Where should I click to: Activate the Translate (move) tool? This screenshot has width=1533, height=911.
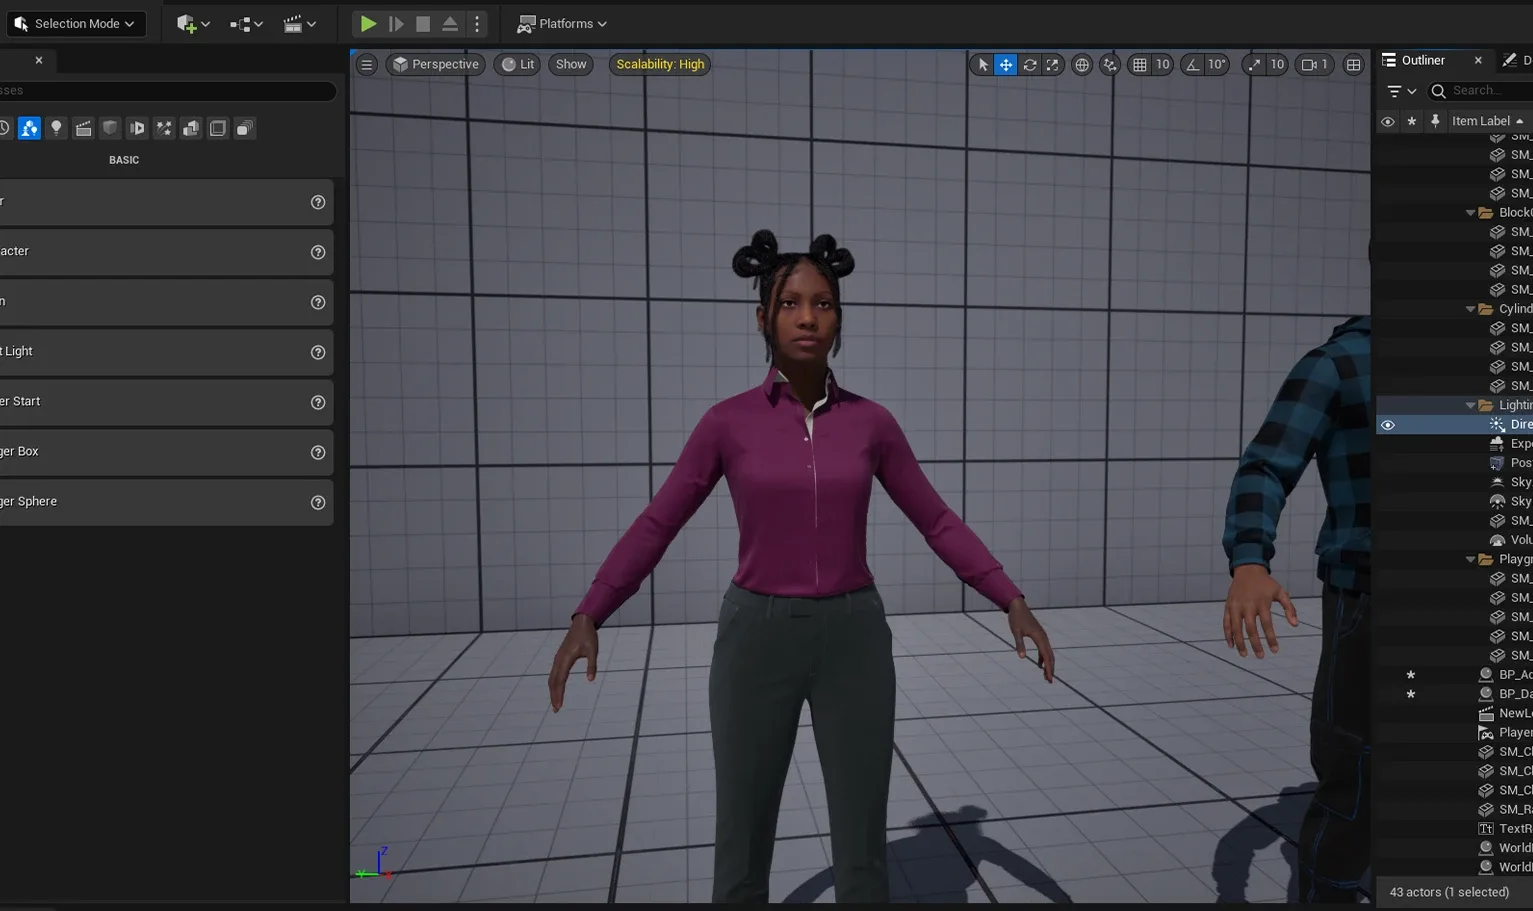point(1006,64)
